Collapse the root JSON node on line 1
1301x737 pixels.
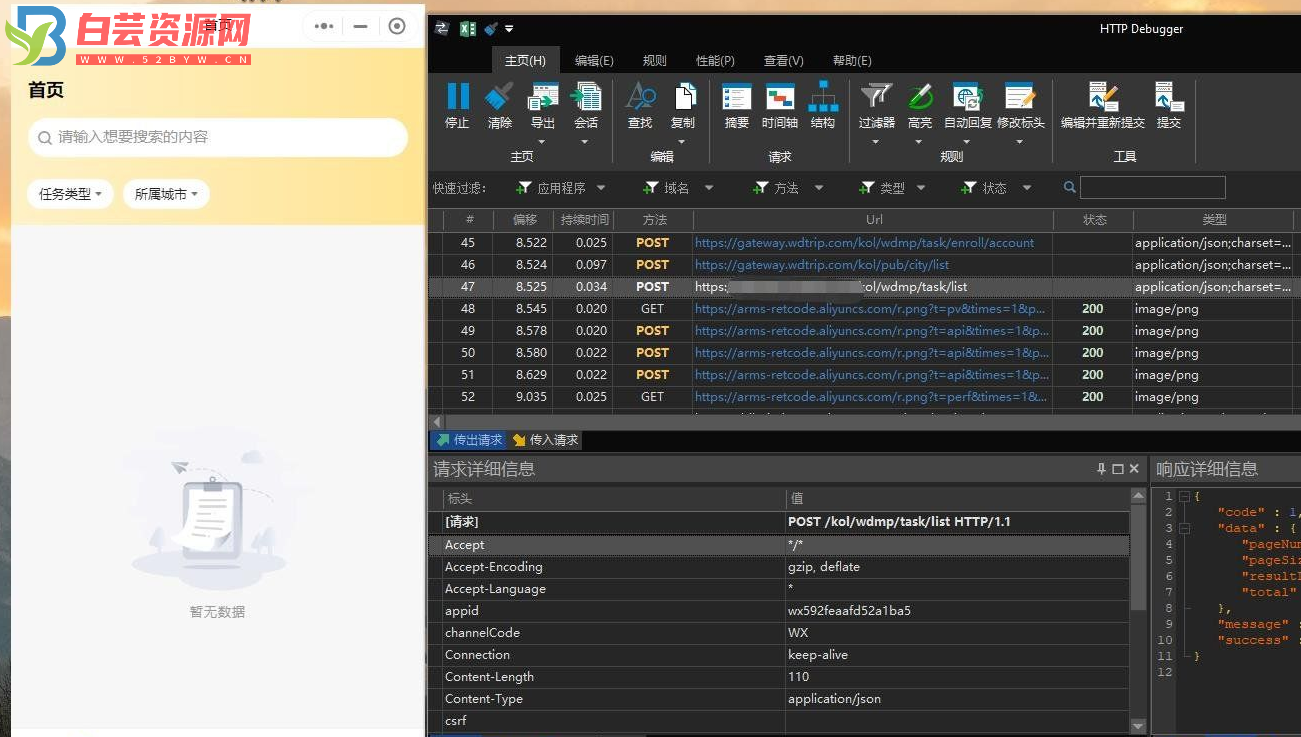click(x=1185, y=496)
